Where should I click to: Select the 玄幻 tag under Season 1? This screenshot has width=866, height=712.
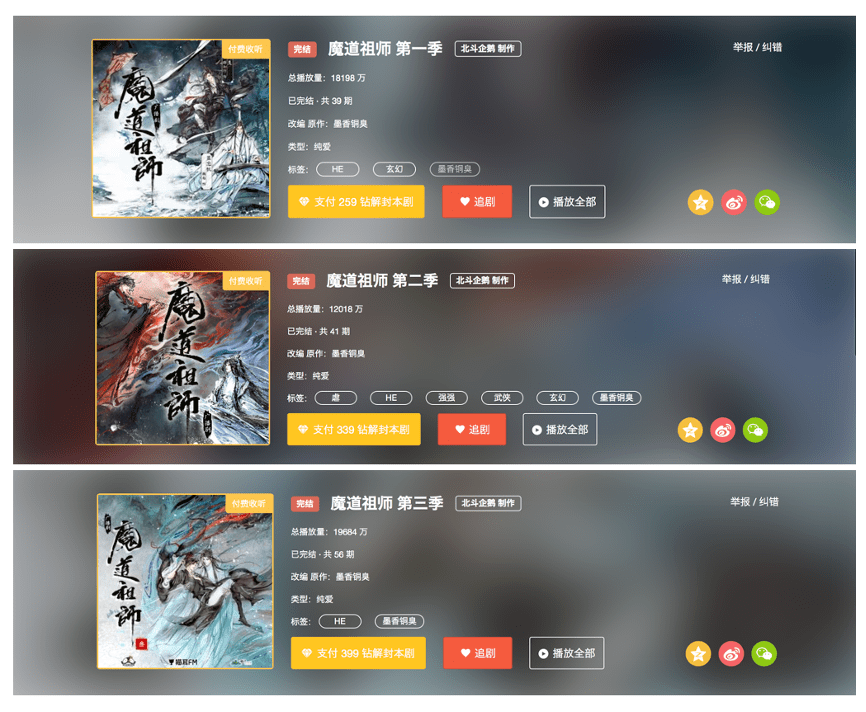394,169
